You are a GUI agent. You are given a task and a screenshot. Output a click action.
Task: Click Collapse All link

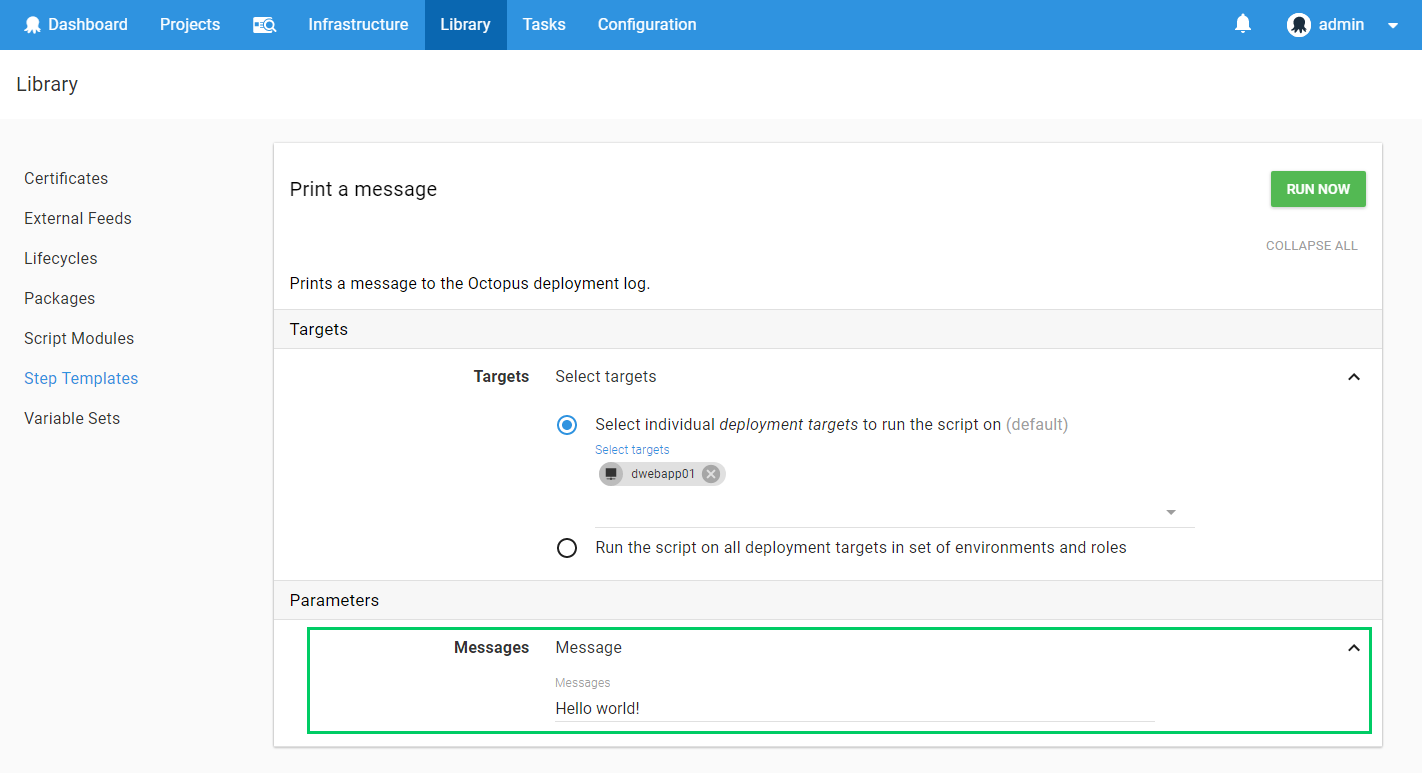pos(1311,246)
